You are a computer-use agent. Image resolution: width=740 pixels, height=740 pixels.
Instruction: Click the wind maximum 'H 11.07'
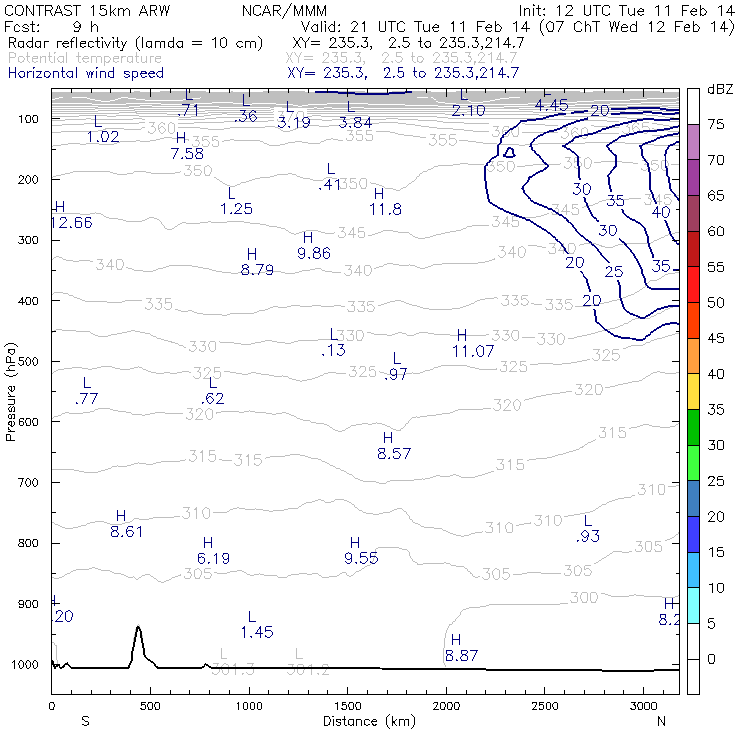click(473, 343)
